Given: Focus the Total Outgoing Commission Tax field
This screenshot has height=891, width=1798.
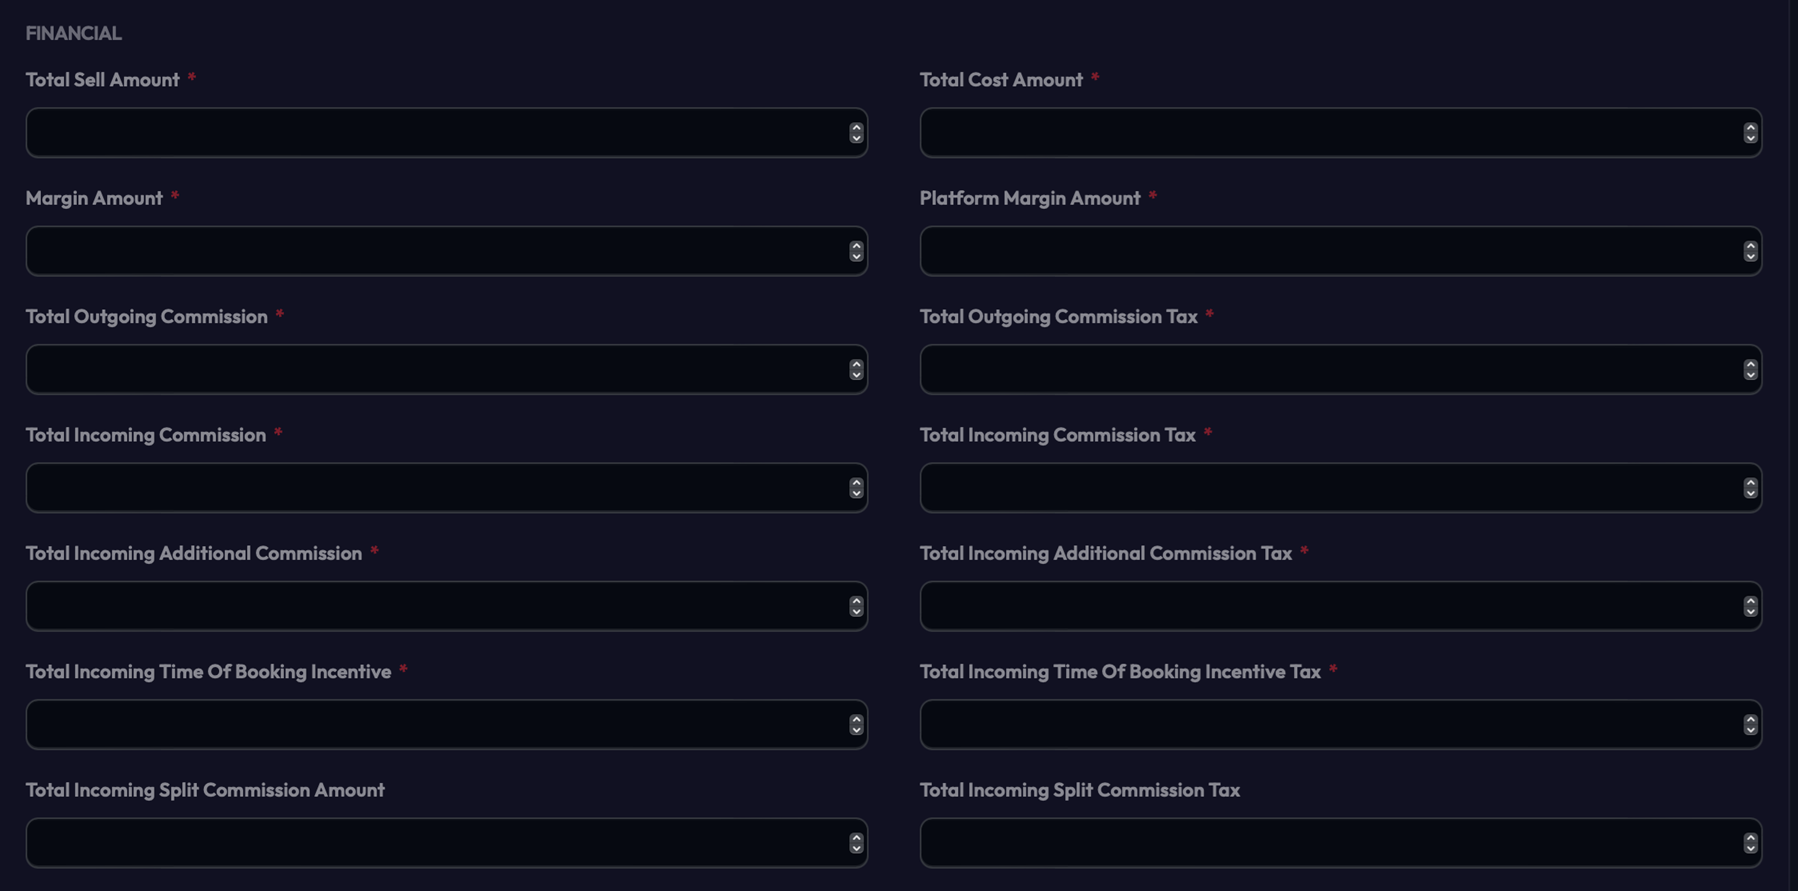Looking at the screenshot, I should click(x=1330, y=370).
